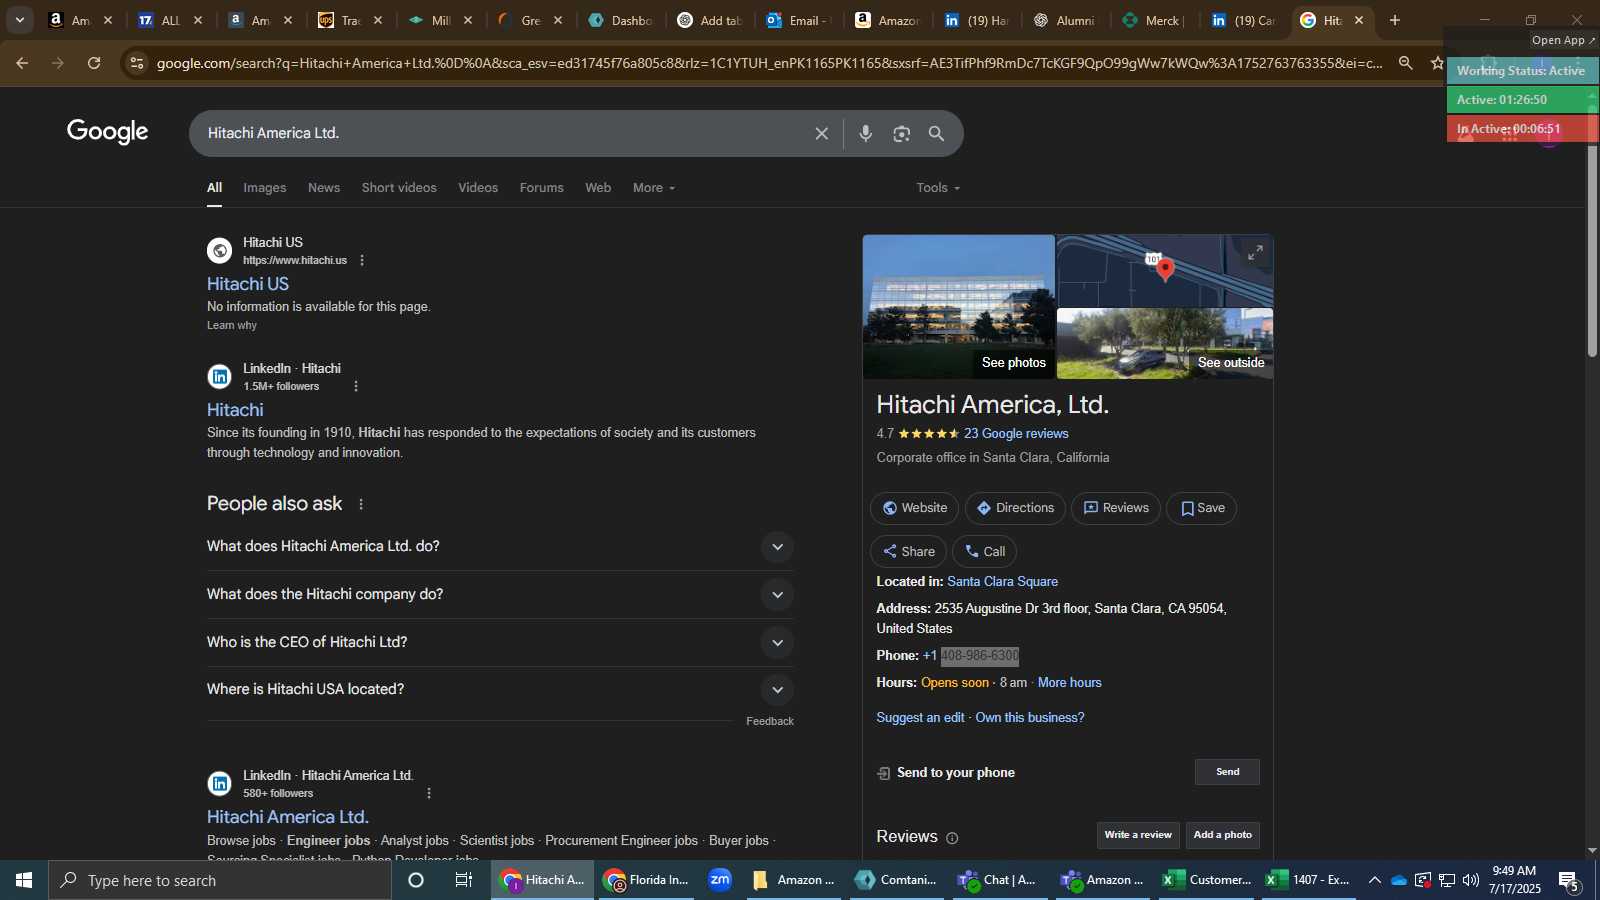Switch to the Alumni browser tab
Image resolution: width=1600 pixels, height=900 pixels.
[x=1064, y=20]
